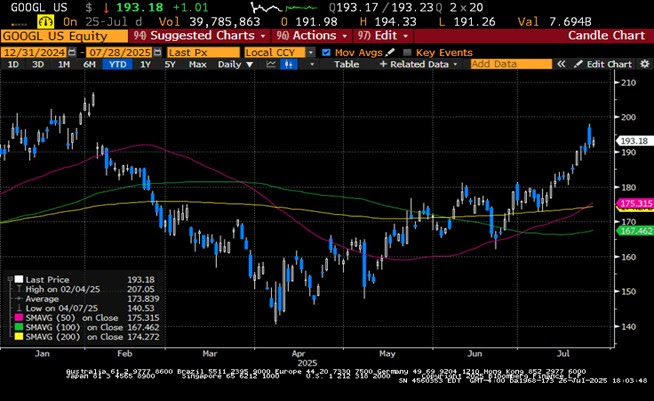Screen dimensions: 654x401
Task: Select the 1D range tab
Action: (x=13, y=64)
